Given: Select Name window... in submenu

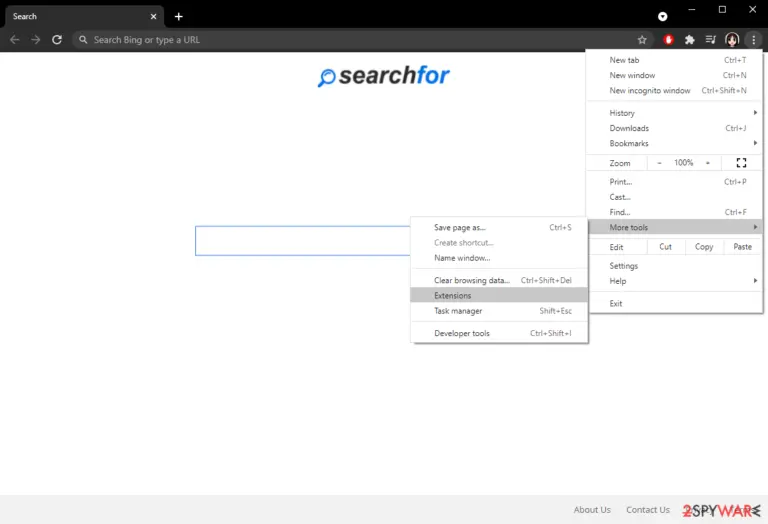Looking at the screenshot, I should [499, 258].
